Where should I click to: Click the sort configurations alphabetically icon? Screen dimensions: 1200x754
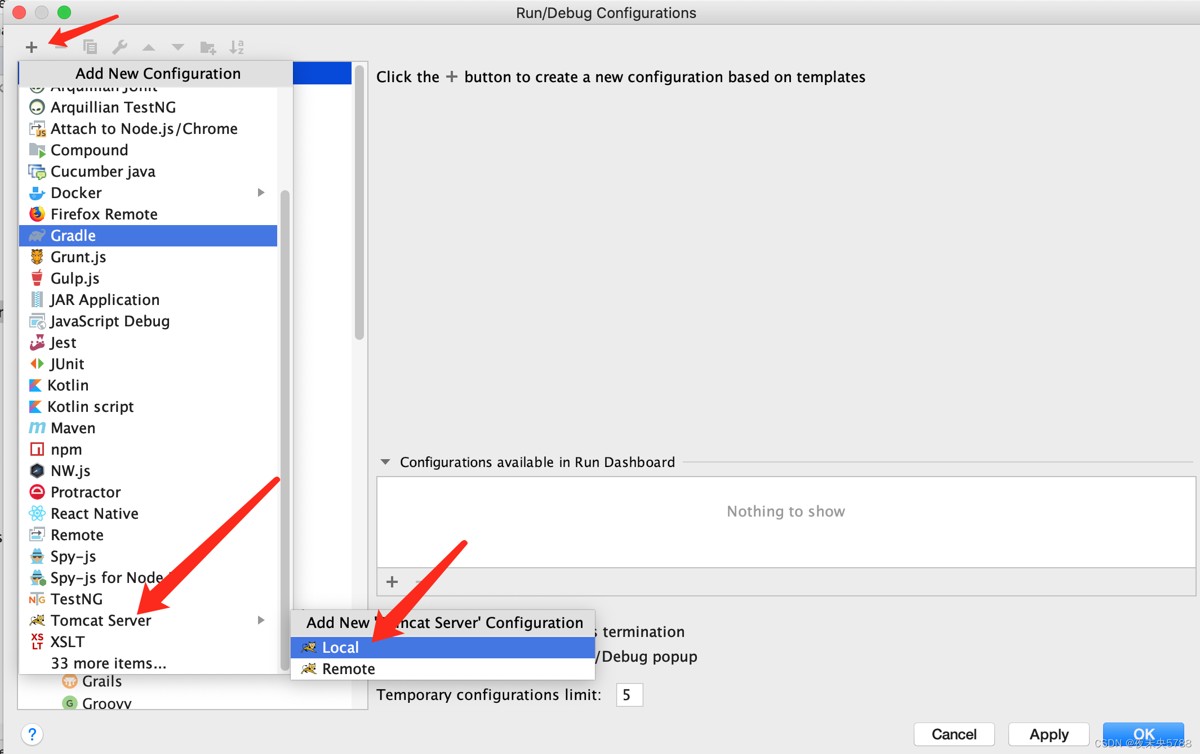[237, 47]
